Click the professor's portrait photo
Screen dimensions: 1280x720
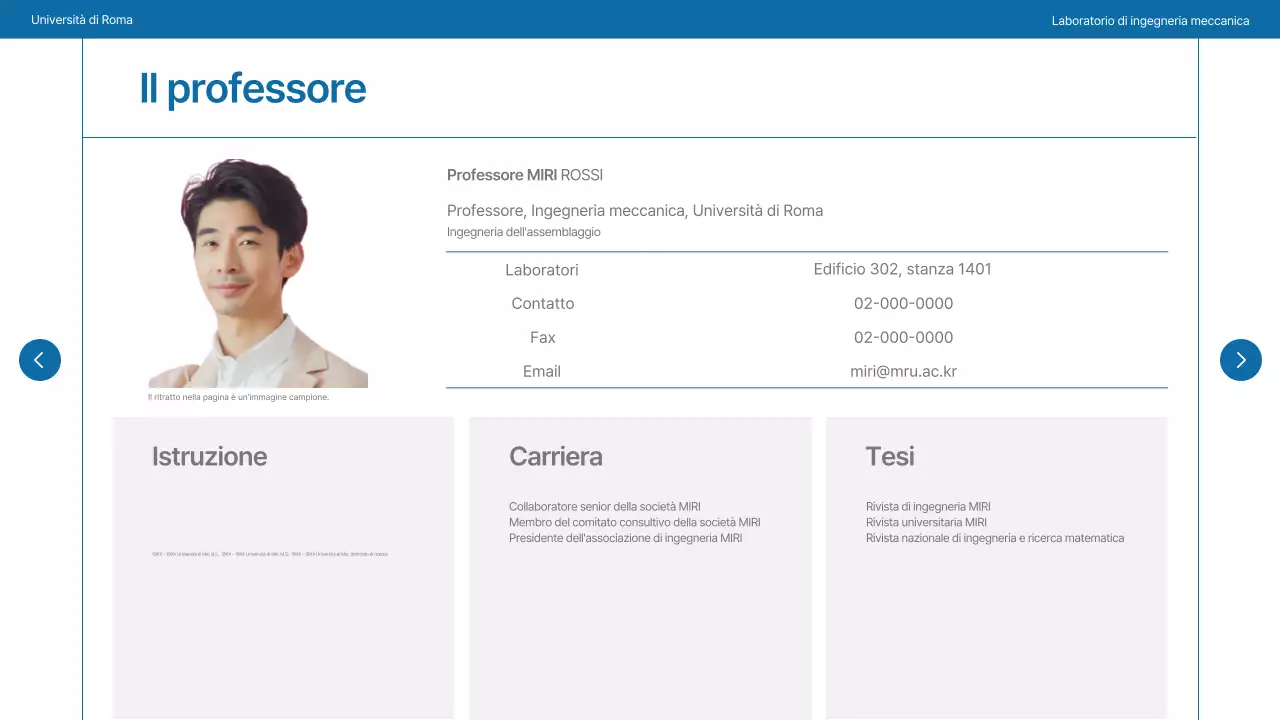pos(257,273)
